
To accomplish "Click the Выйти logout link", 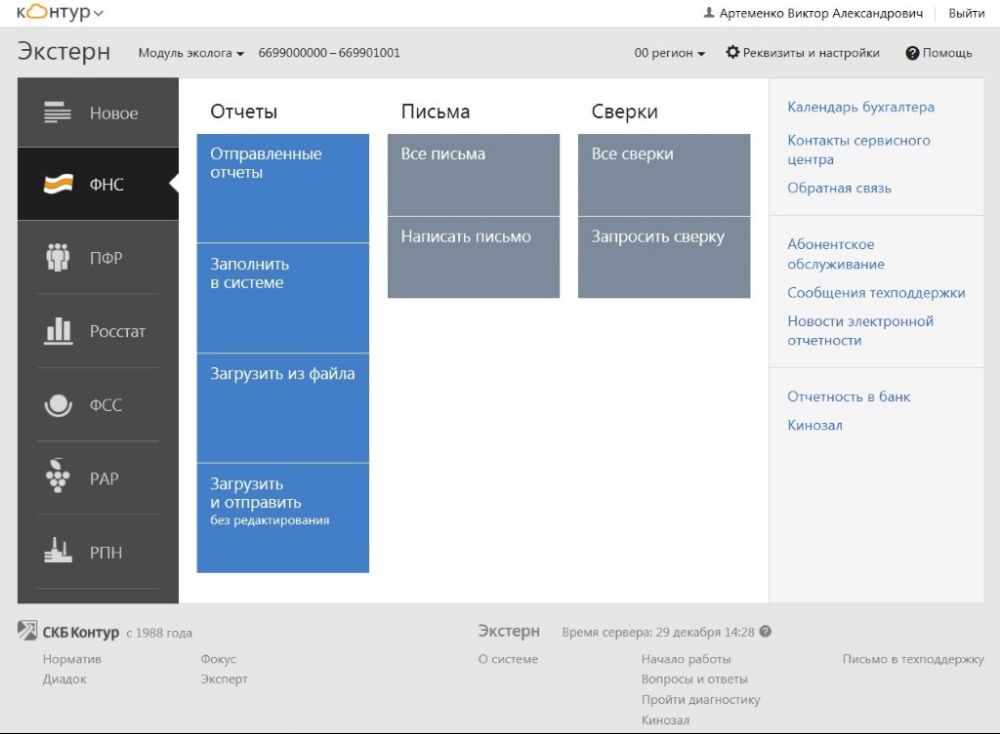I will click(x=966, y=13).
